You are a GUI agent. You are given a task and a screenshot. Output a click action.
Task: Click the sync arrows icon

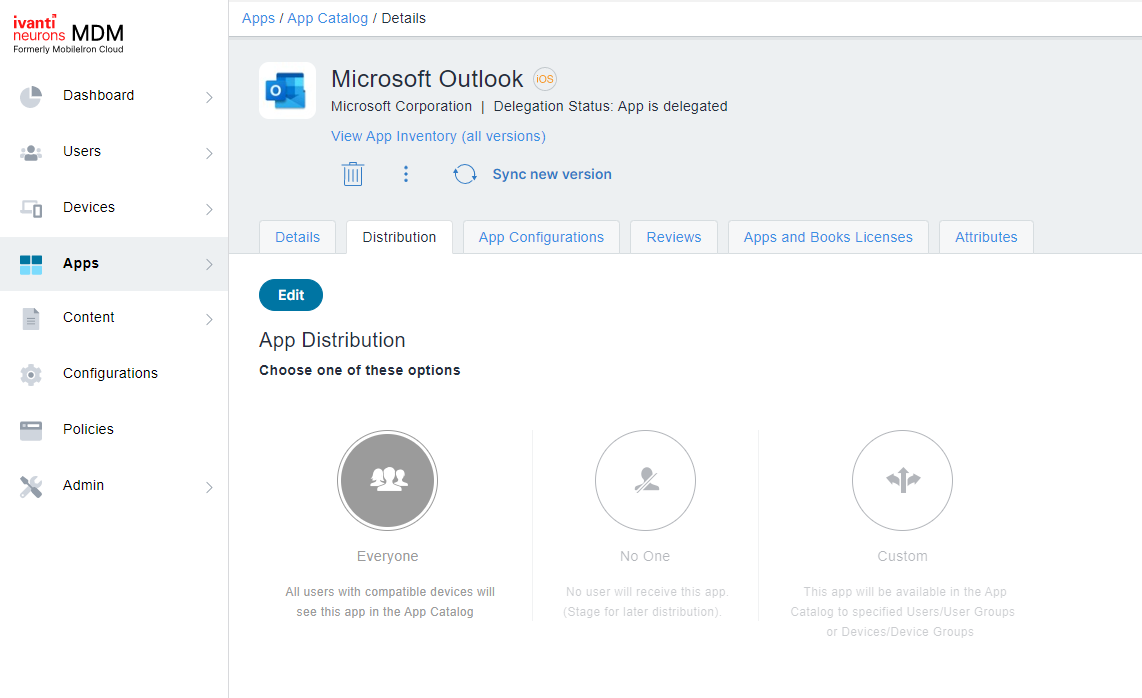[465, 174]
